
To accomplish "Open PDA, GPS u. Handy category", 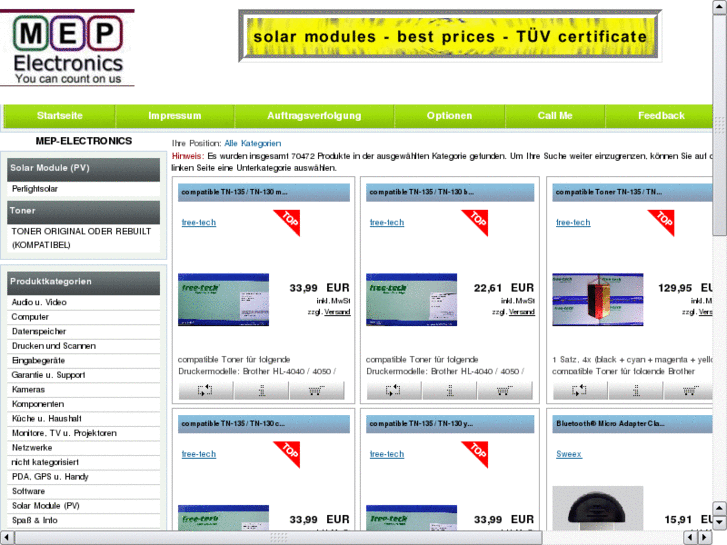I will 83,477.
